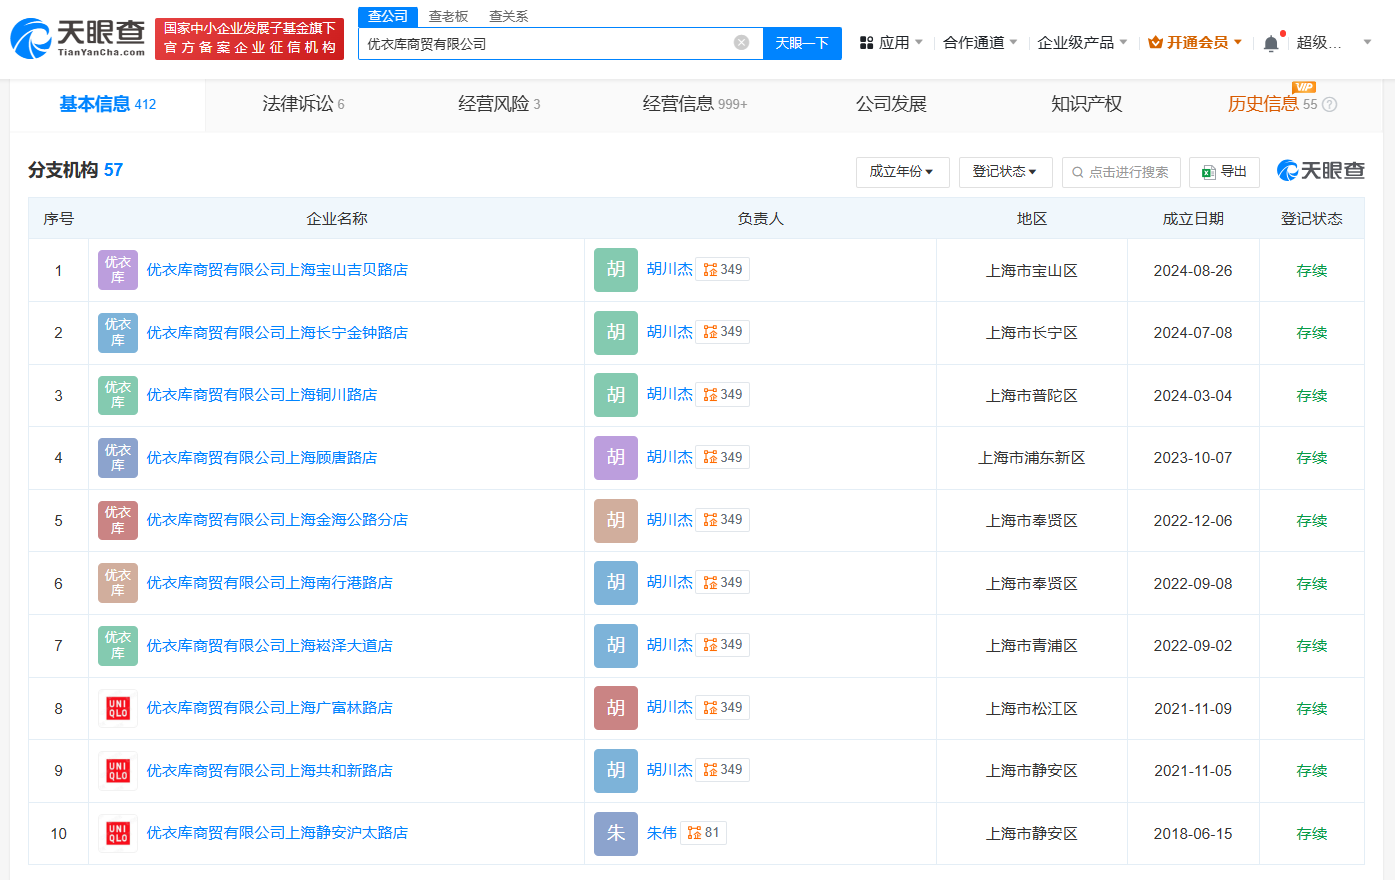Click the 胡 avatar in row 1

616,270
